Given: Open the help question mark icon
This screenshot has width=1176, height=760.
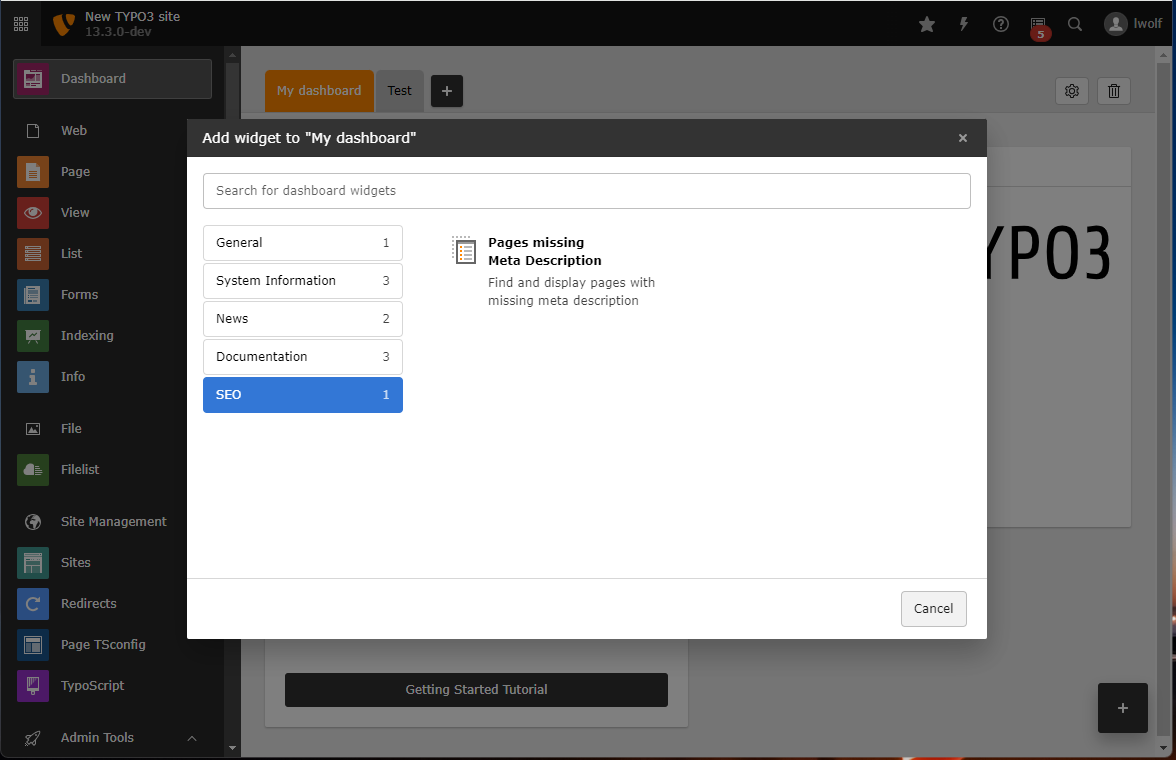Looking at the screenshot, I should point(1001,24).
